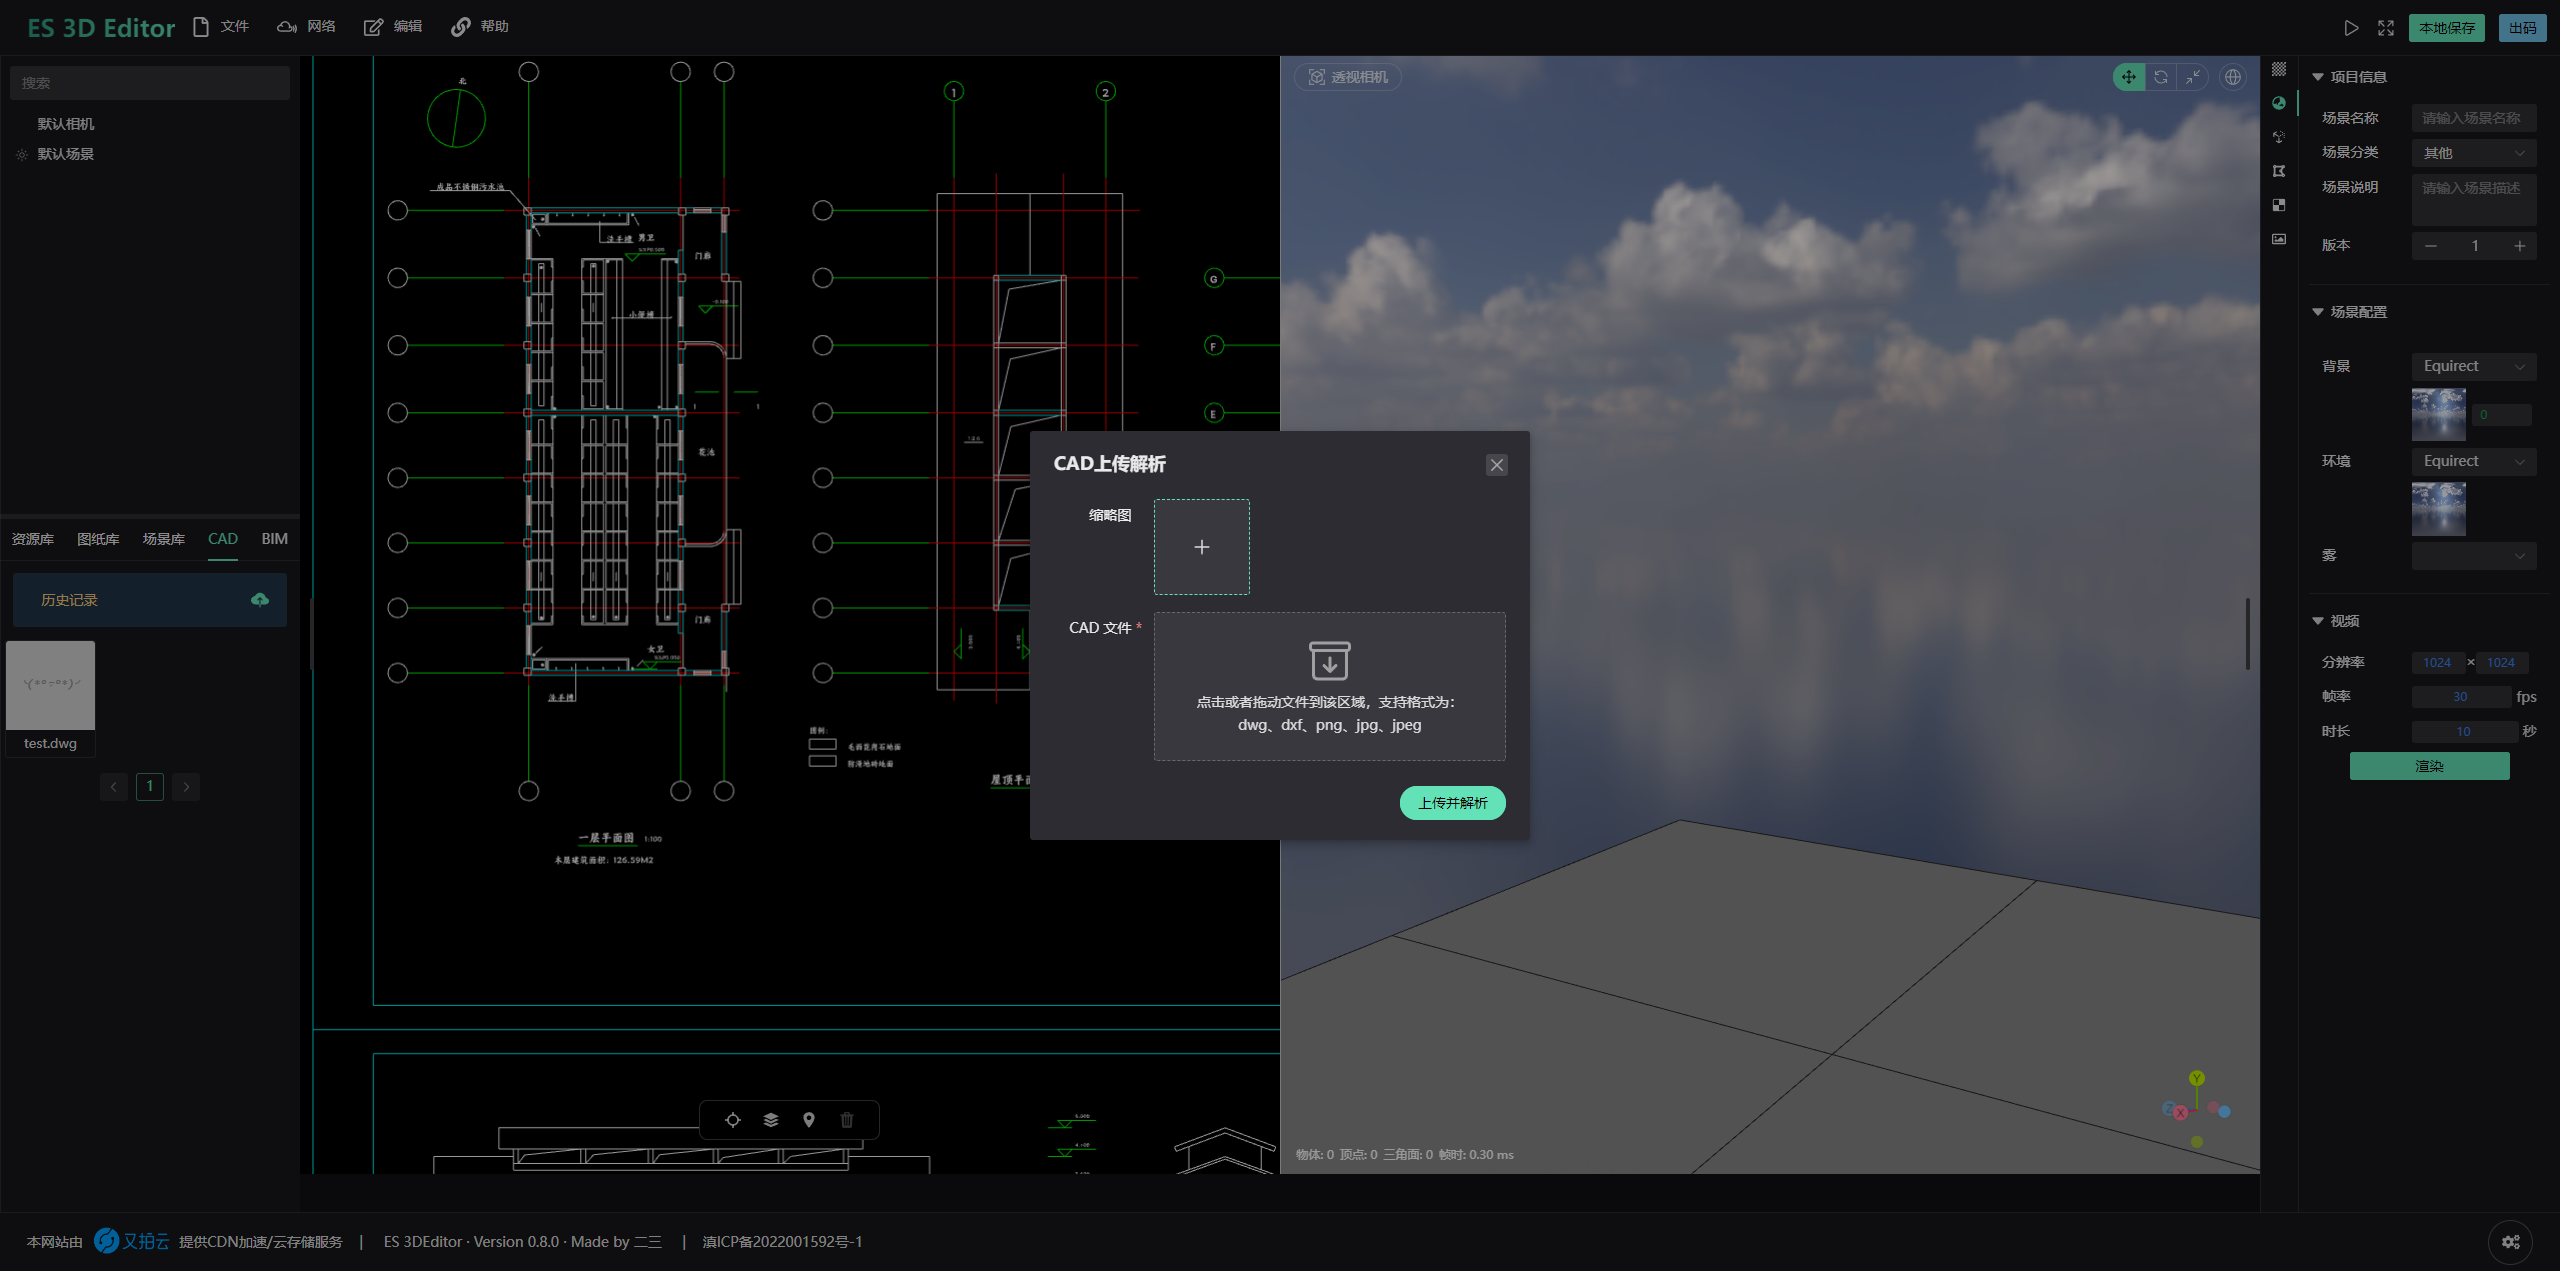Select 默认相机 in the scene tree
The image size is (2560, 1271).
coord(66,124)
